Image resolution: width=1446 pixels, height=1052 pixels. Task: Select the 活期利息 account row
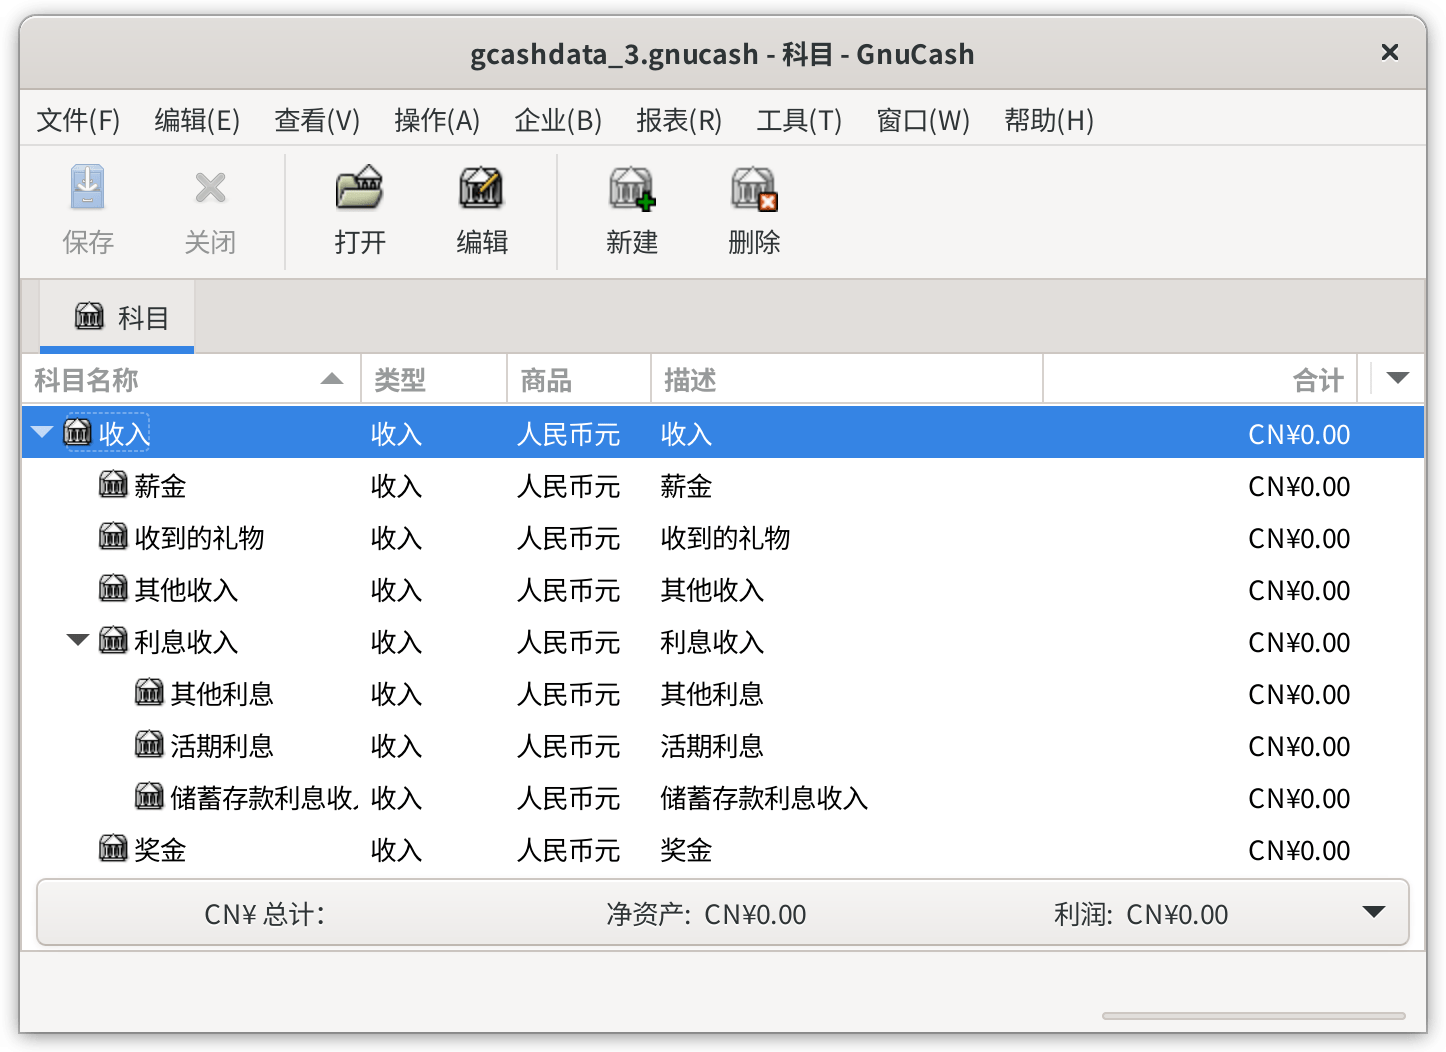coord(723,745)
